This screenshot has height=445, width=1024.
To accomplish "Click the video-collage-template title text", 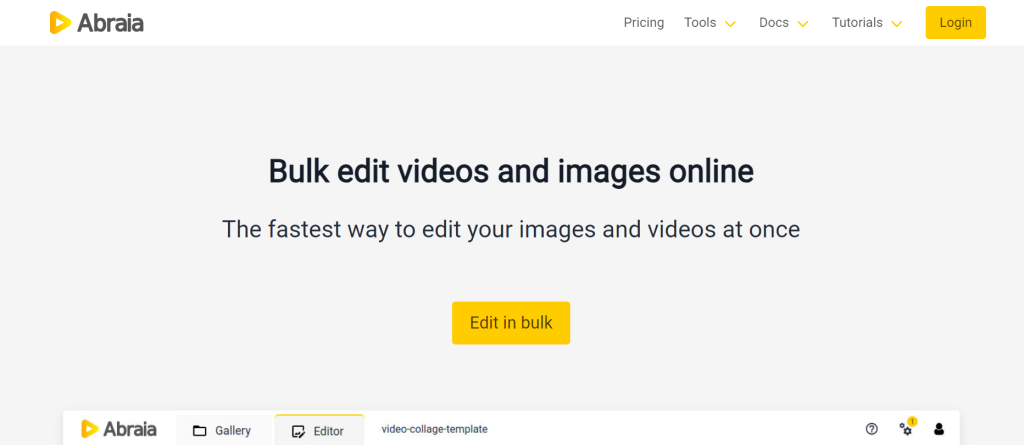I will pos(434,429).
